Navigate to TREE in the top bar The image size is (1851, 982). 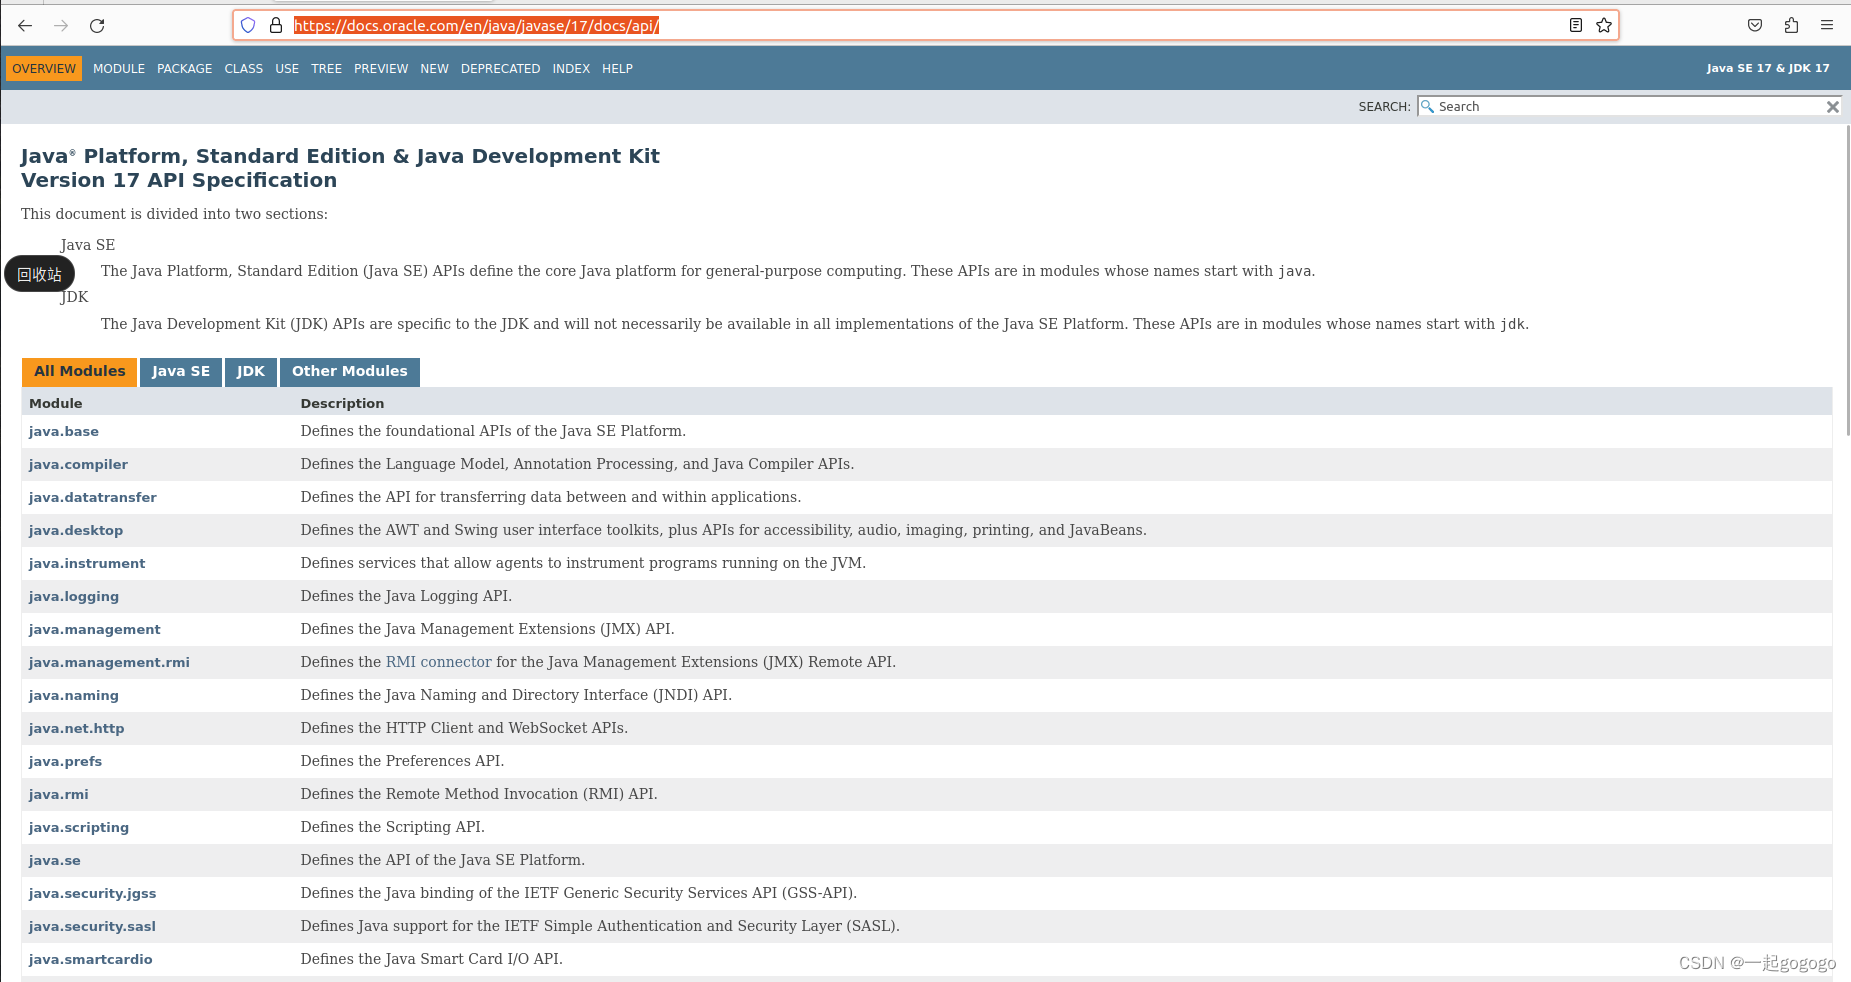tap(326, 68)
